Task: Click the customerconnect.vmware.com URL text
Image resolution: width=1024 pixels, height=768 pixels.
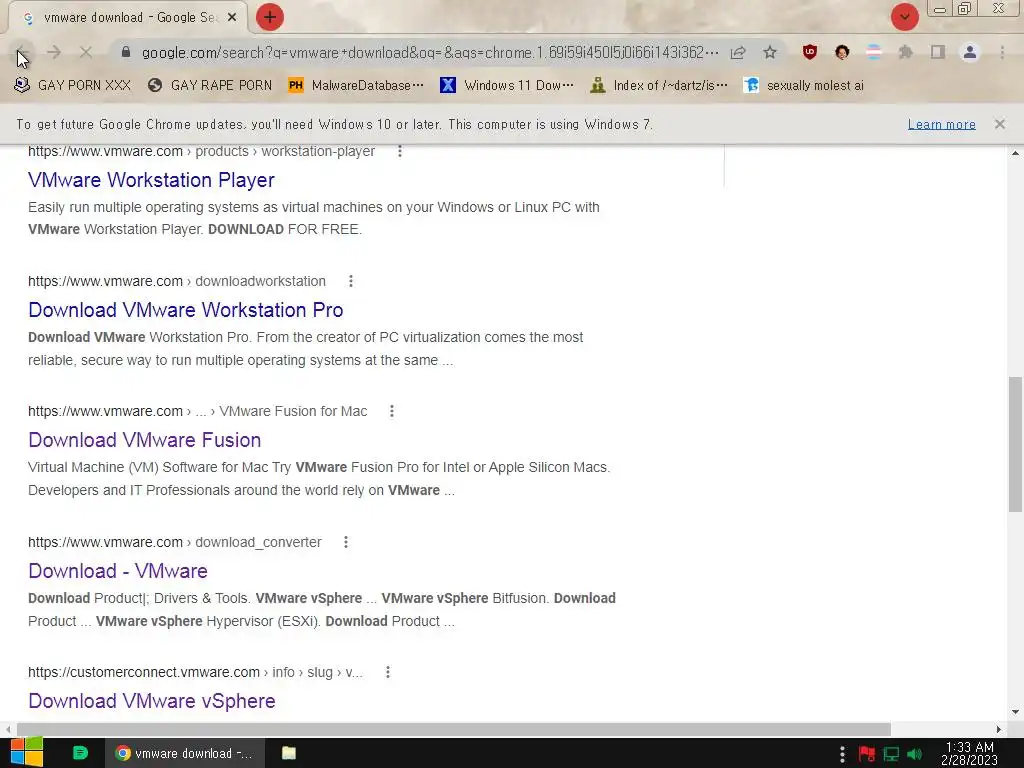Action: pos(144,672)
